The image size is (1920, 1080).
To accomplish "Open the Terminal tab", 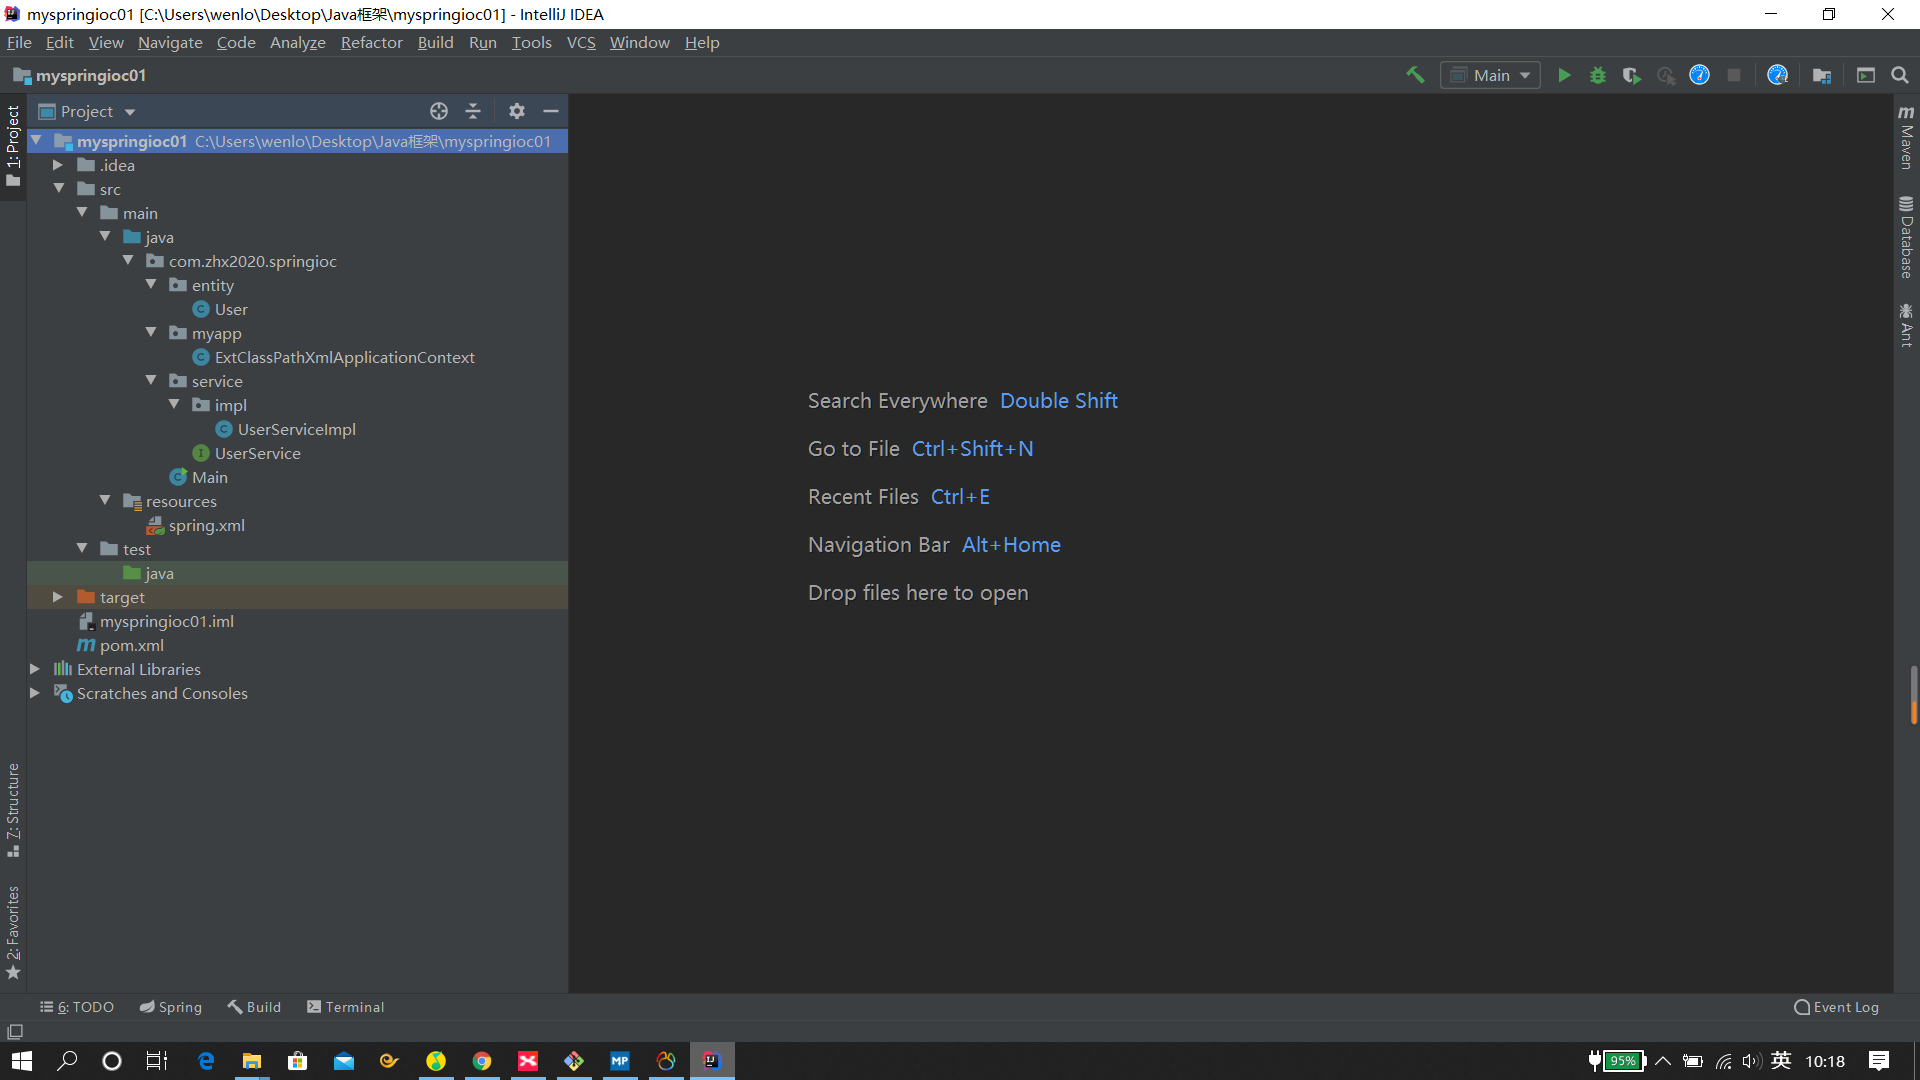I will click(345, 1007).
